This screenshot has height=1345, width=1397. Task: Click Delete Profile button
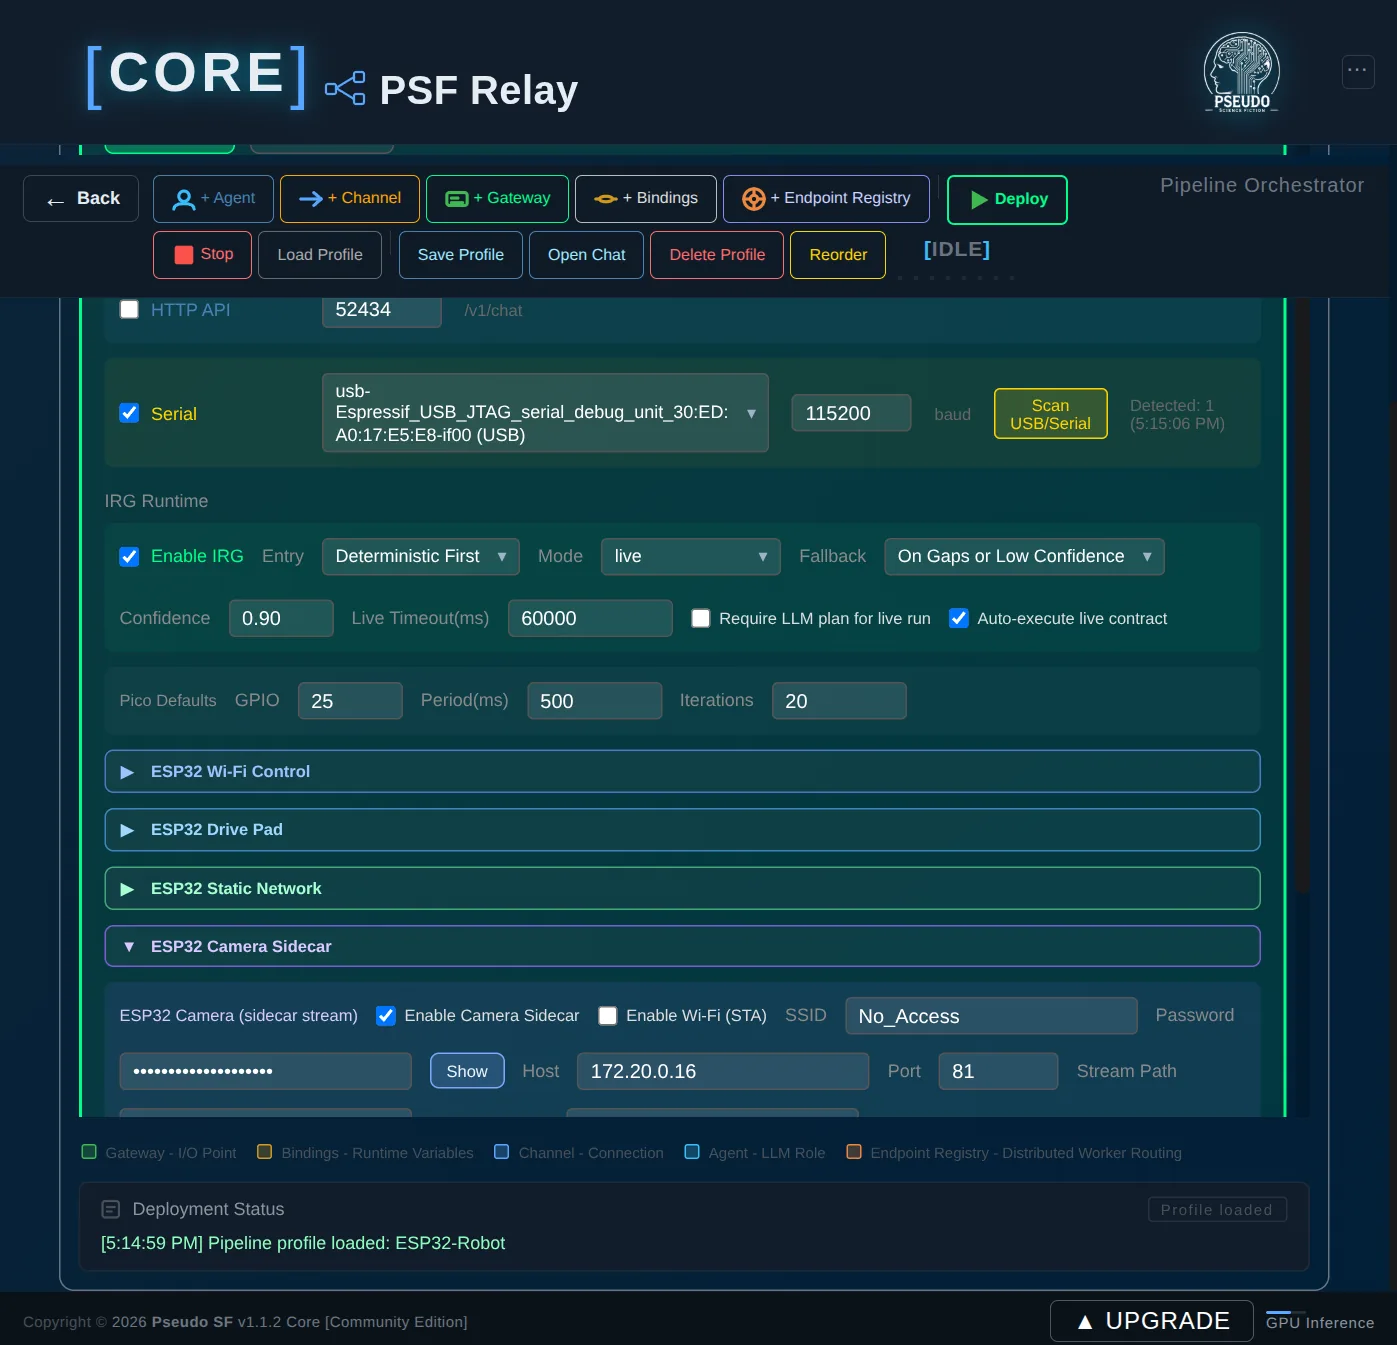pos(717,255)
